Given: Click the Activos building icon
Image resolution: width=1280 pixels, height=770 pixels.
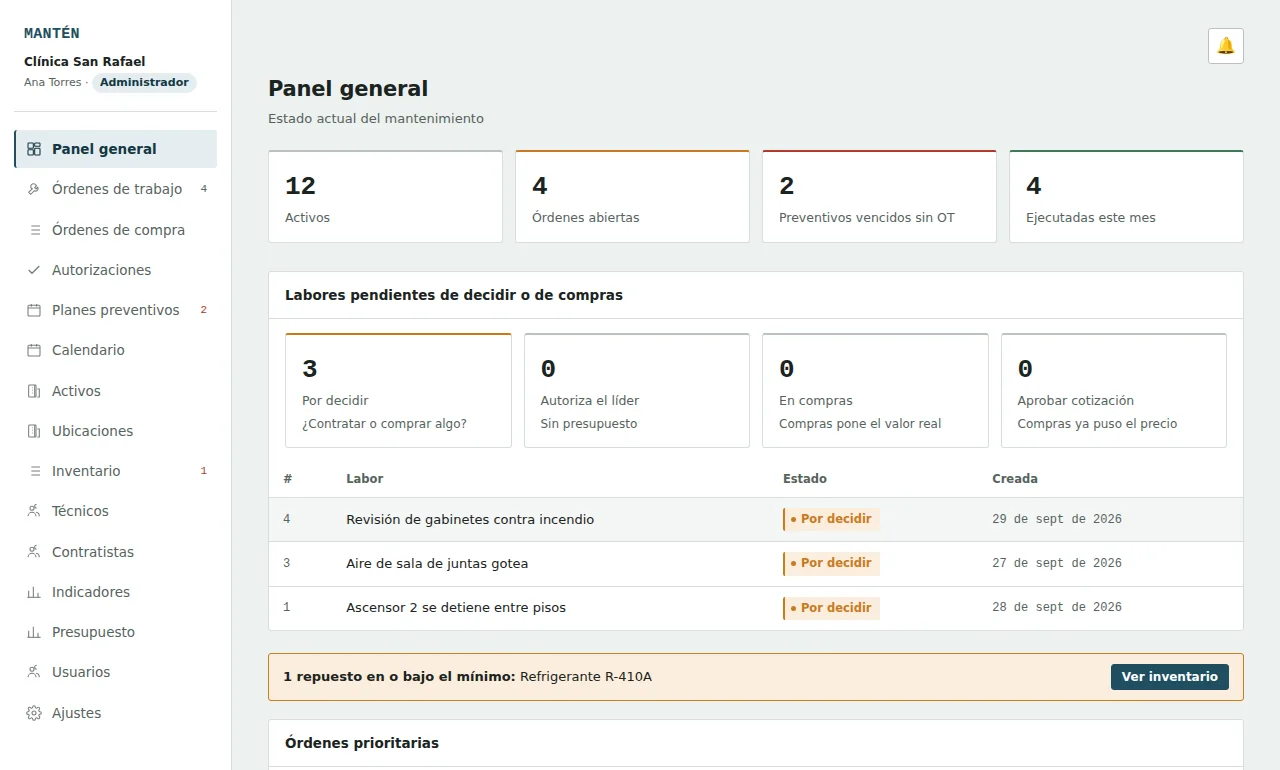Looking at the screenshot, I should [x=34, y=391].
